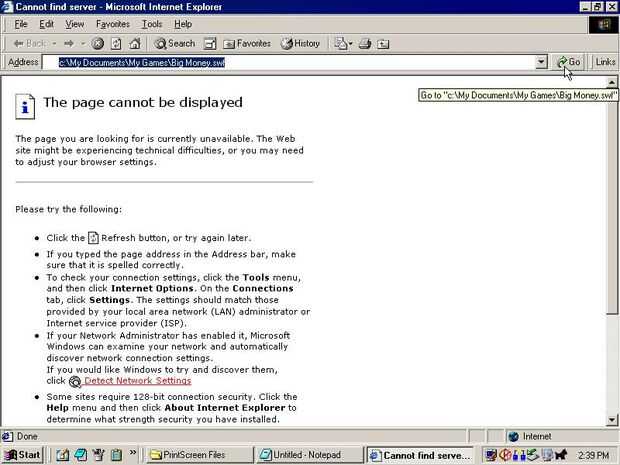Click the Detect Network Settings link
The width and height of the screenshot is (620, 465).
[138, 381]
